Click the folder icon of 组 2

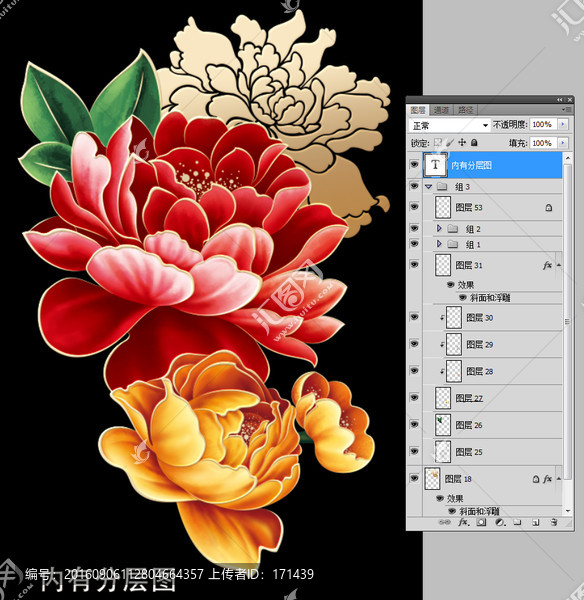[453, 229]
